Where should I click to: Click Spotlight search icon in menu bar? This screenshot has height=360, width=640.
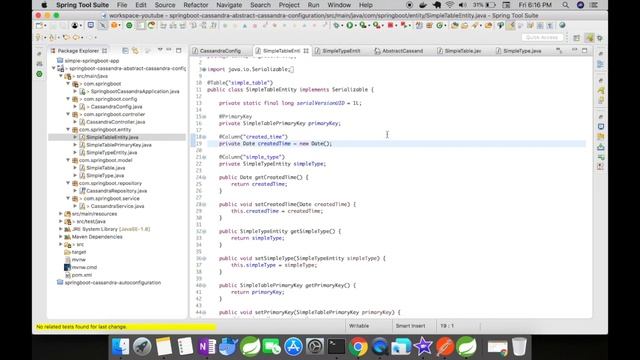565,5
